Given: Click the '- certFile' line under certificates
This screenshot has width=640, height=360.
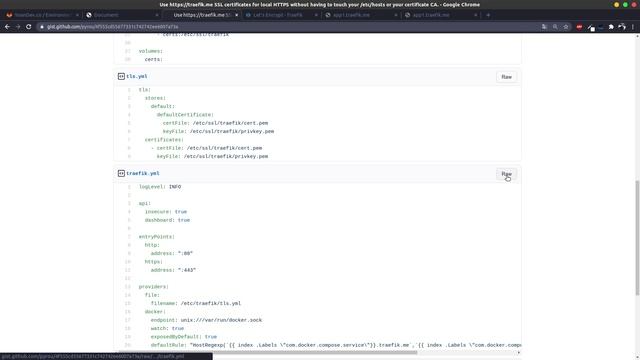Looking at the screenshot, I should [207, 148].
